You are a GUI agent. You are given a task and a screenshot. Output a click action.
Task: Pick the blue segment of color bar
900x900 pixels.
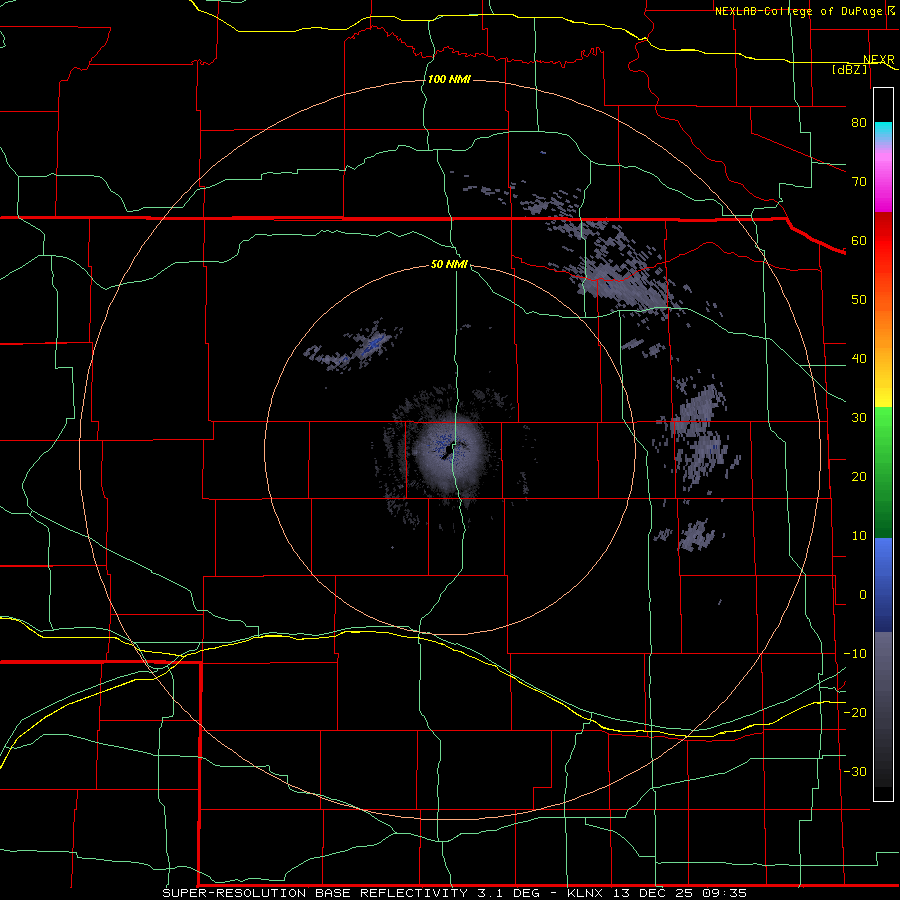[883, 584]
